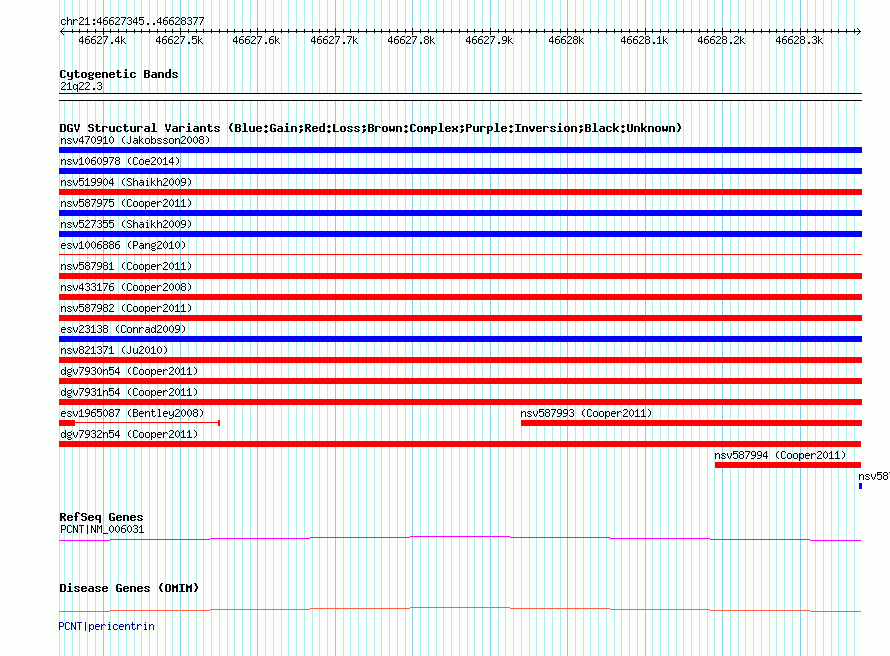The height and width of the screenshot is (656, 890).
Task: Click the 46627.8k ruler position
Action: click(x=412, y=40)
